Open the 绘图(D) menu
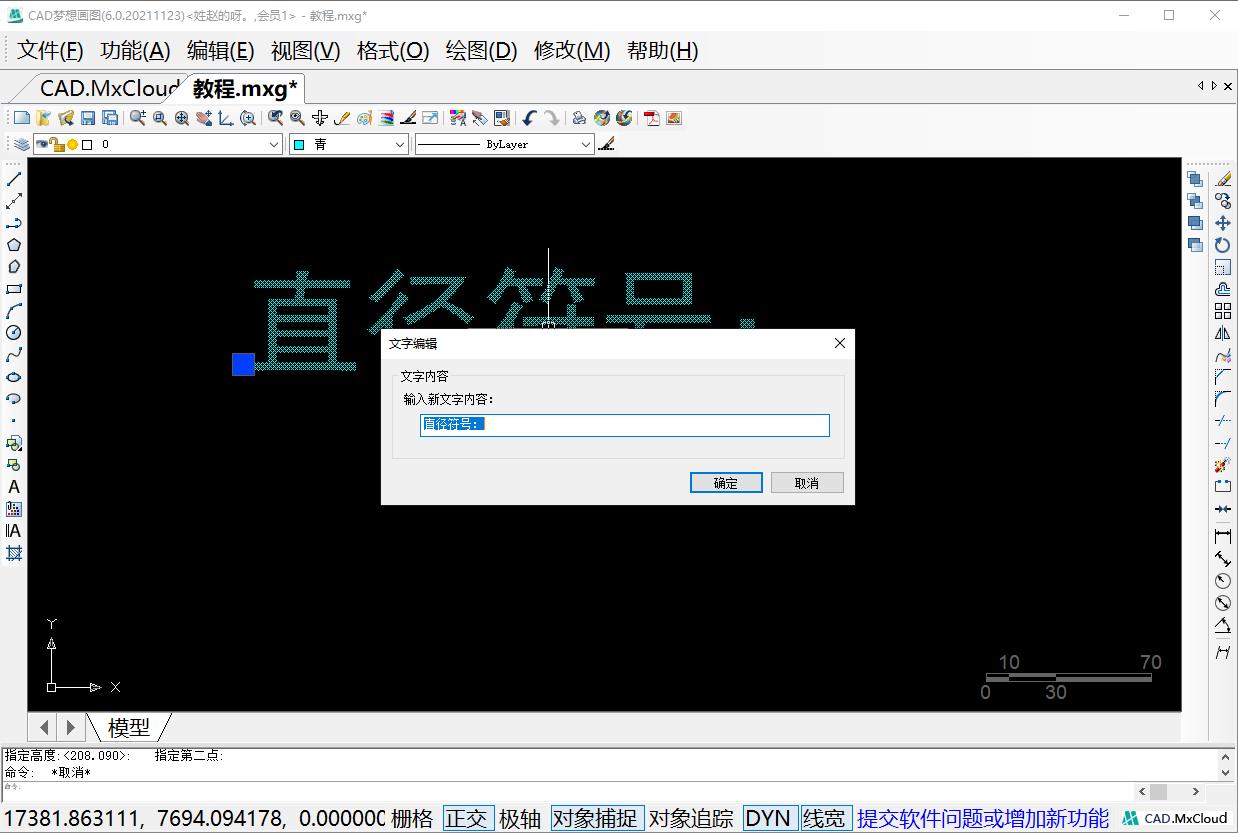1238x833 pixels. 481,51
